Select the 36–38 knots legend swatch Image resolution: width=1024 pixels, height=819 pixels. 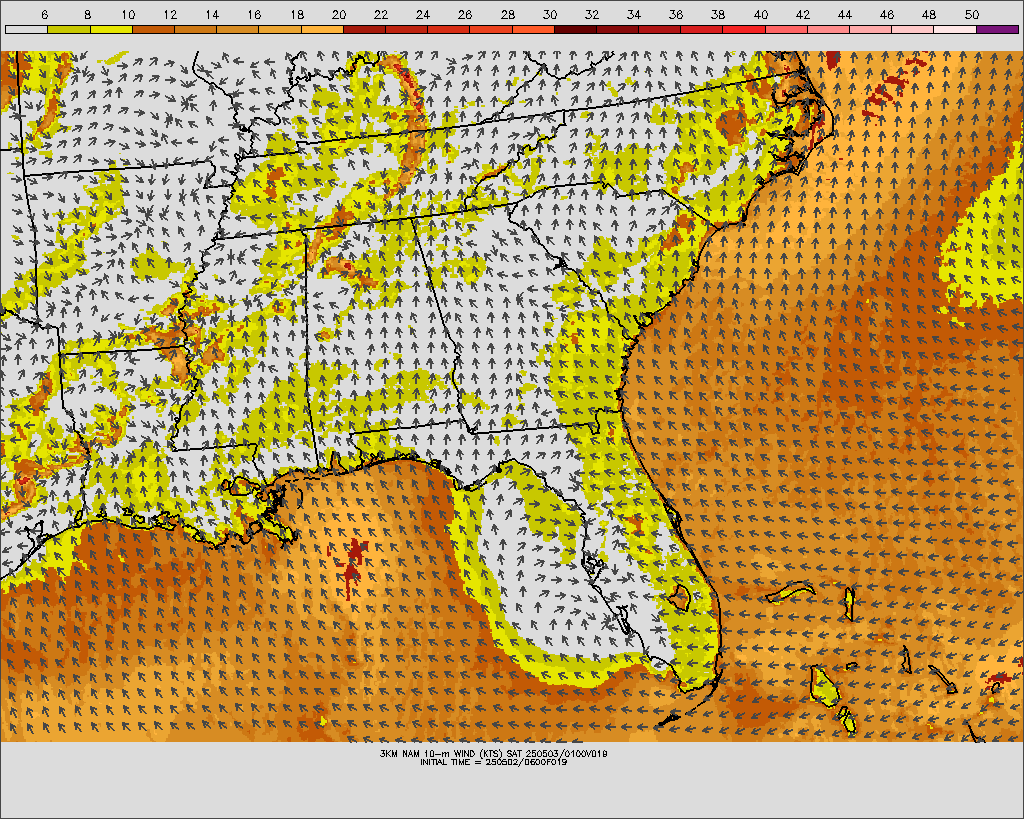(x=702, y=29)
